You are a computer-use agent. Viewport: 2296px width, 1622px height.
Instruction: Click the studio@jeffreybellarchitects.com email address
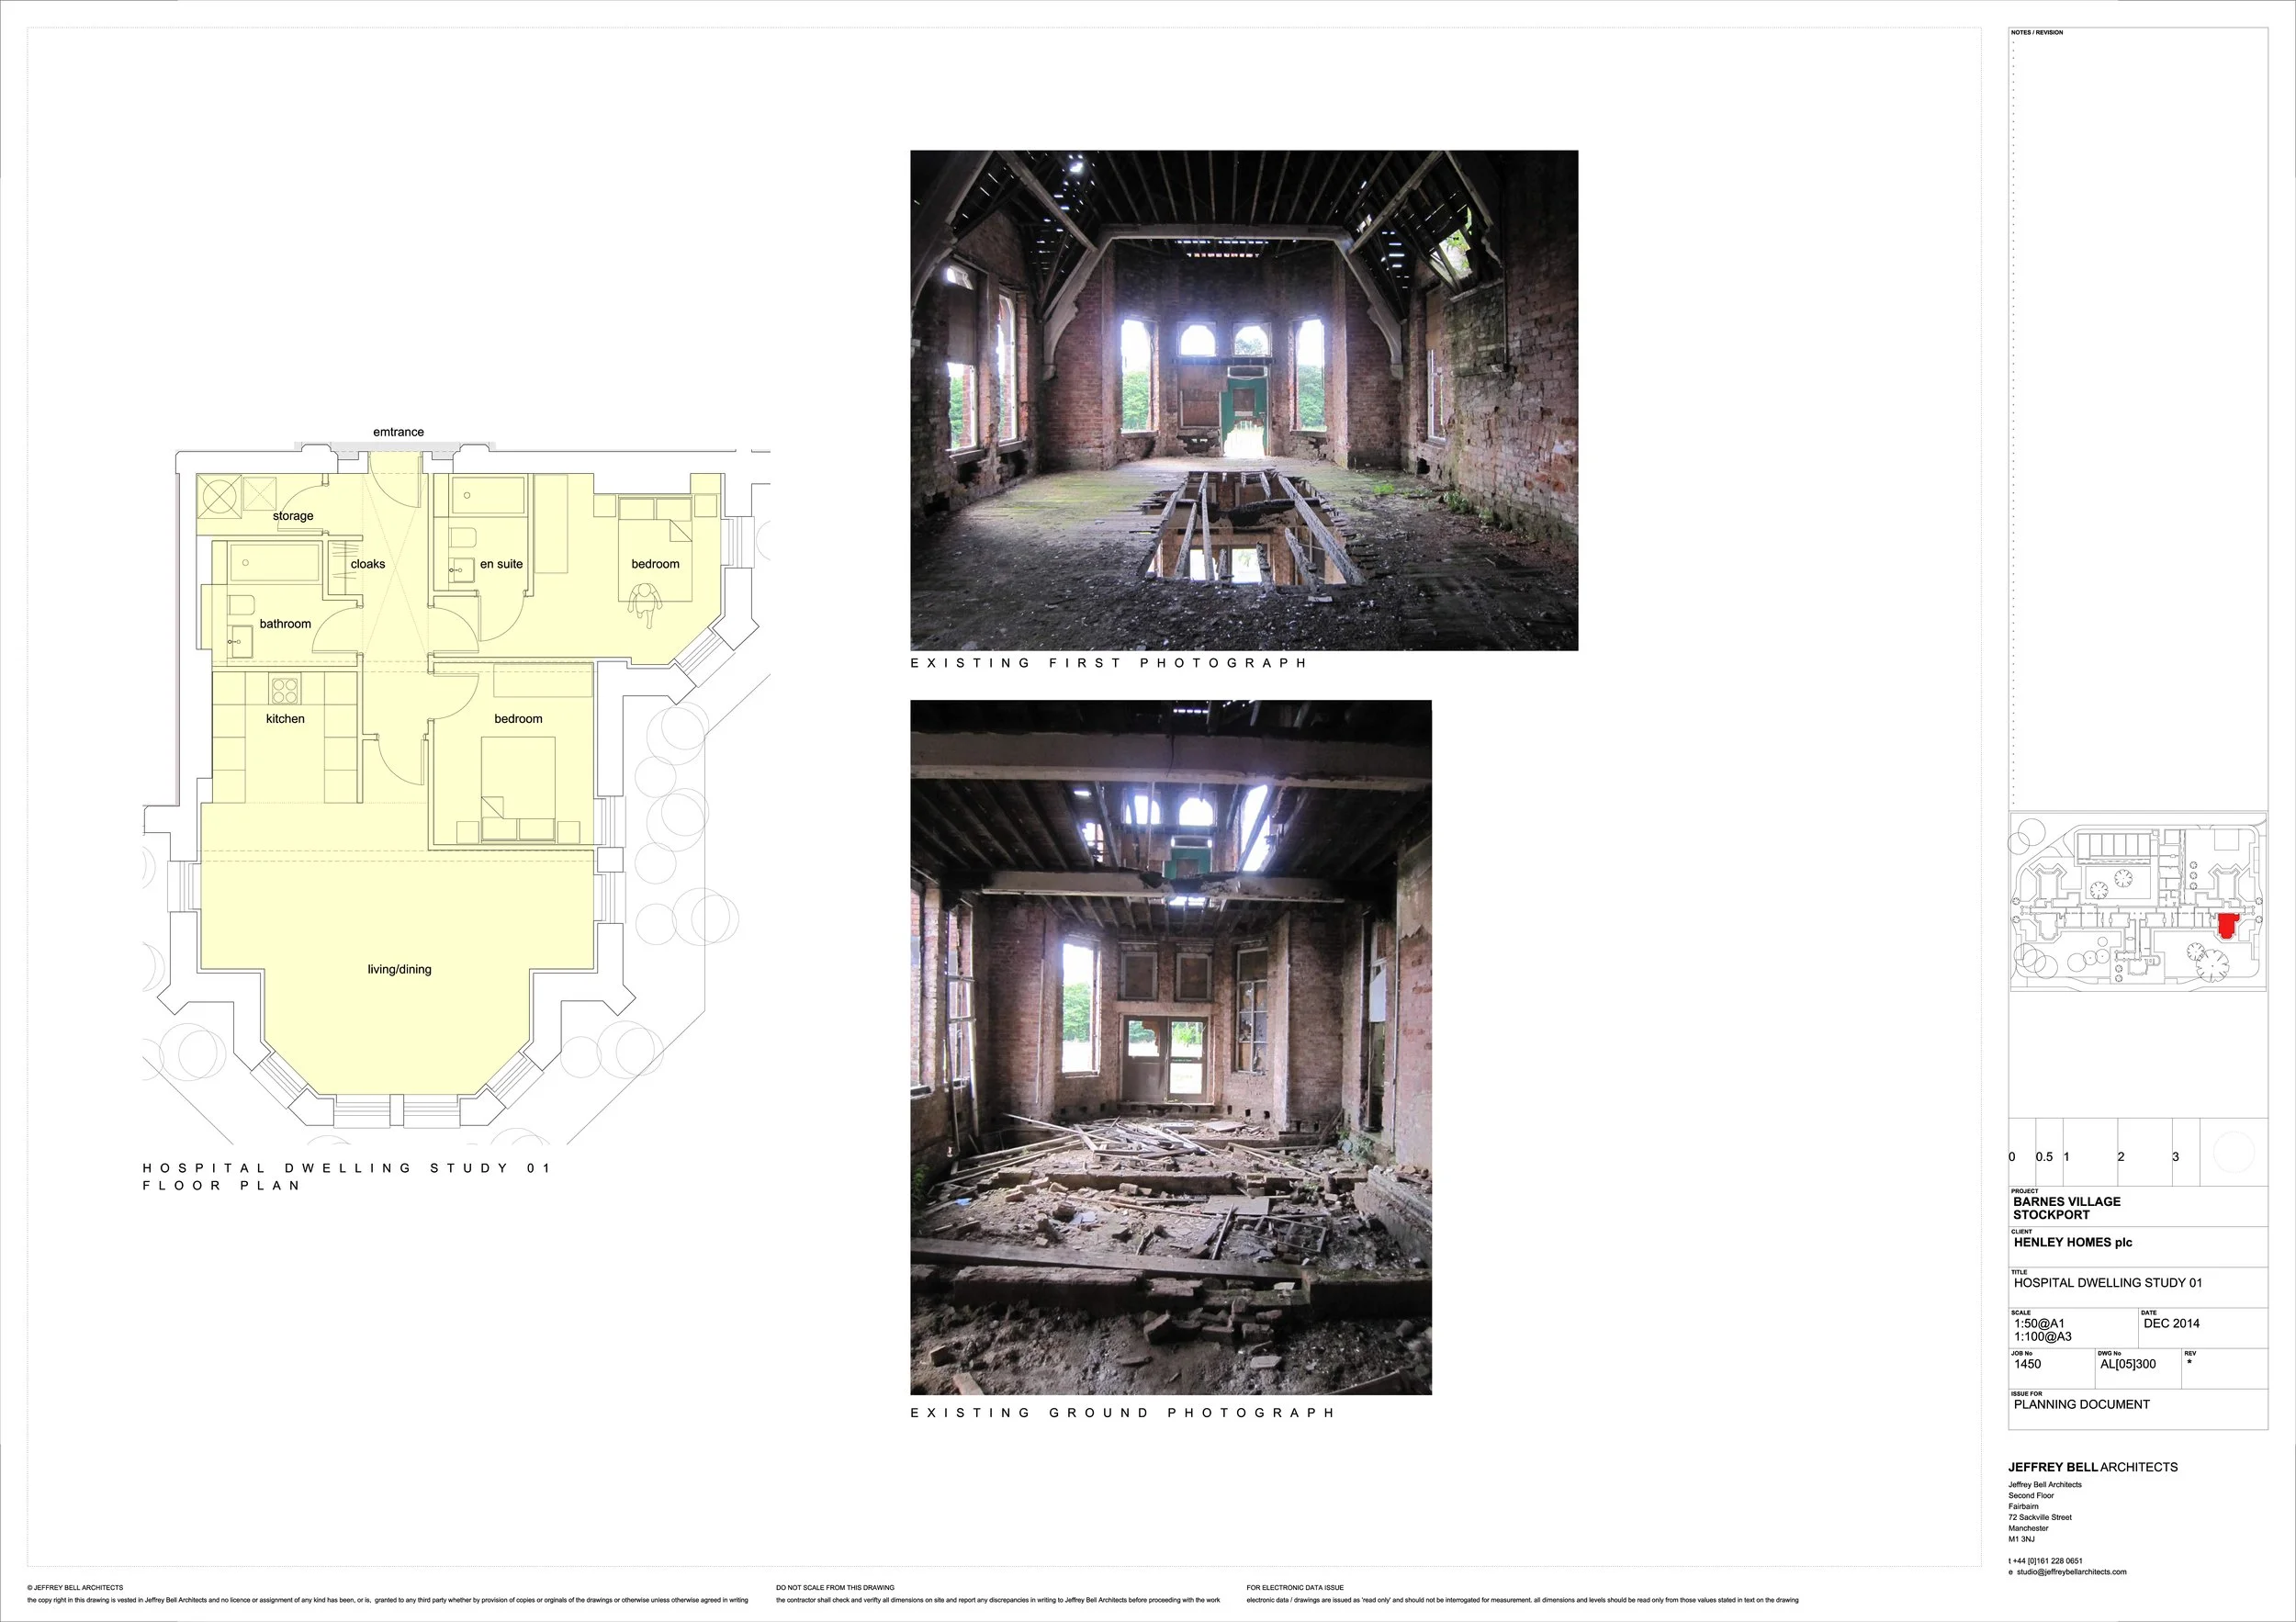pos(2071,1572)
